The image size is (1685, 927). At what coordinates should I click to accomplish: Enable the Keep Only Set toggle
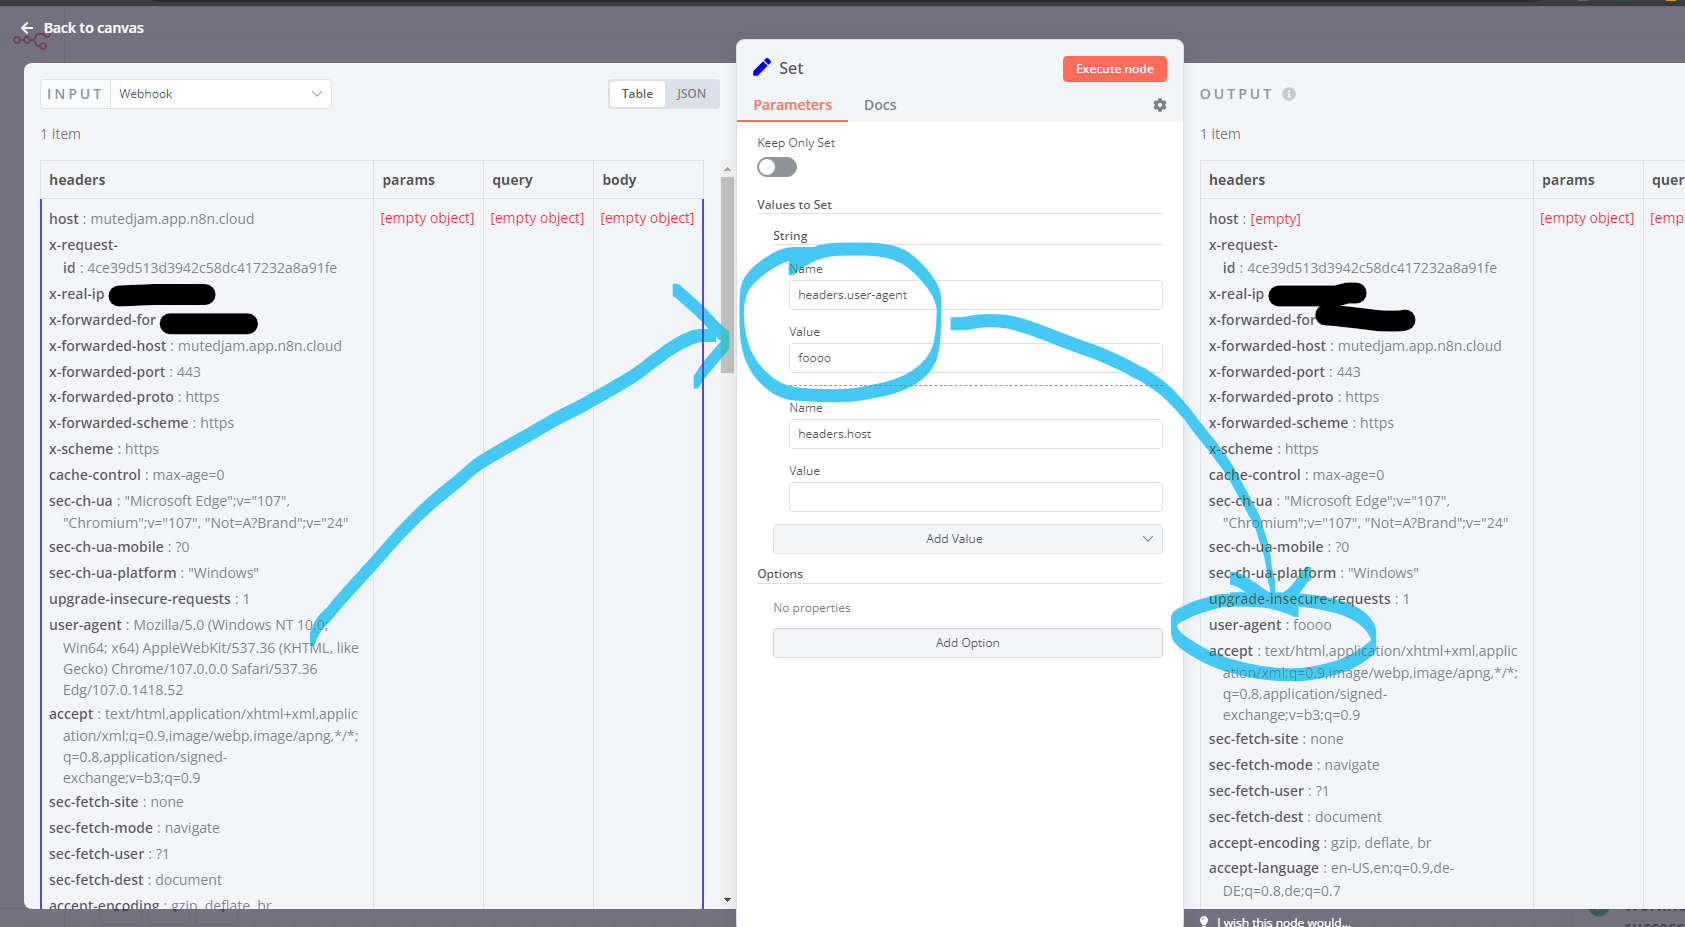pos(776,167)
